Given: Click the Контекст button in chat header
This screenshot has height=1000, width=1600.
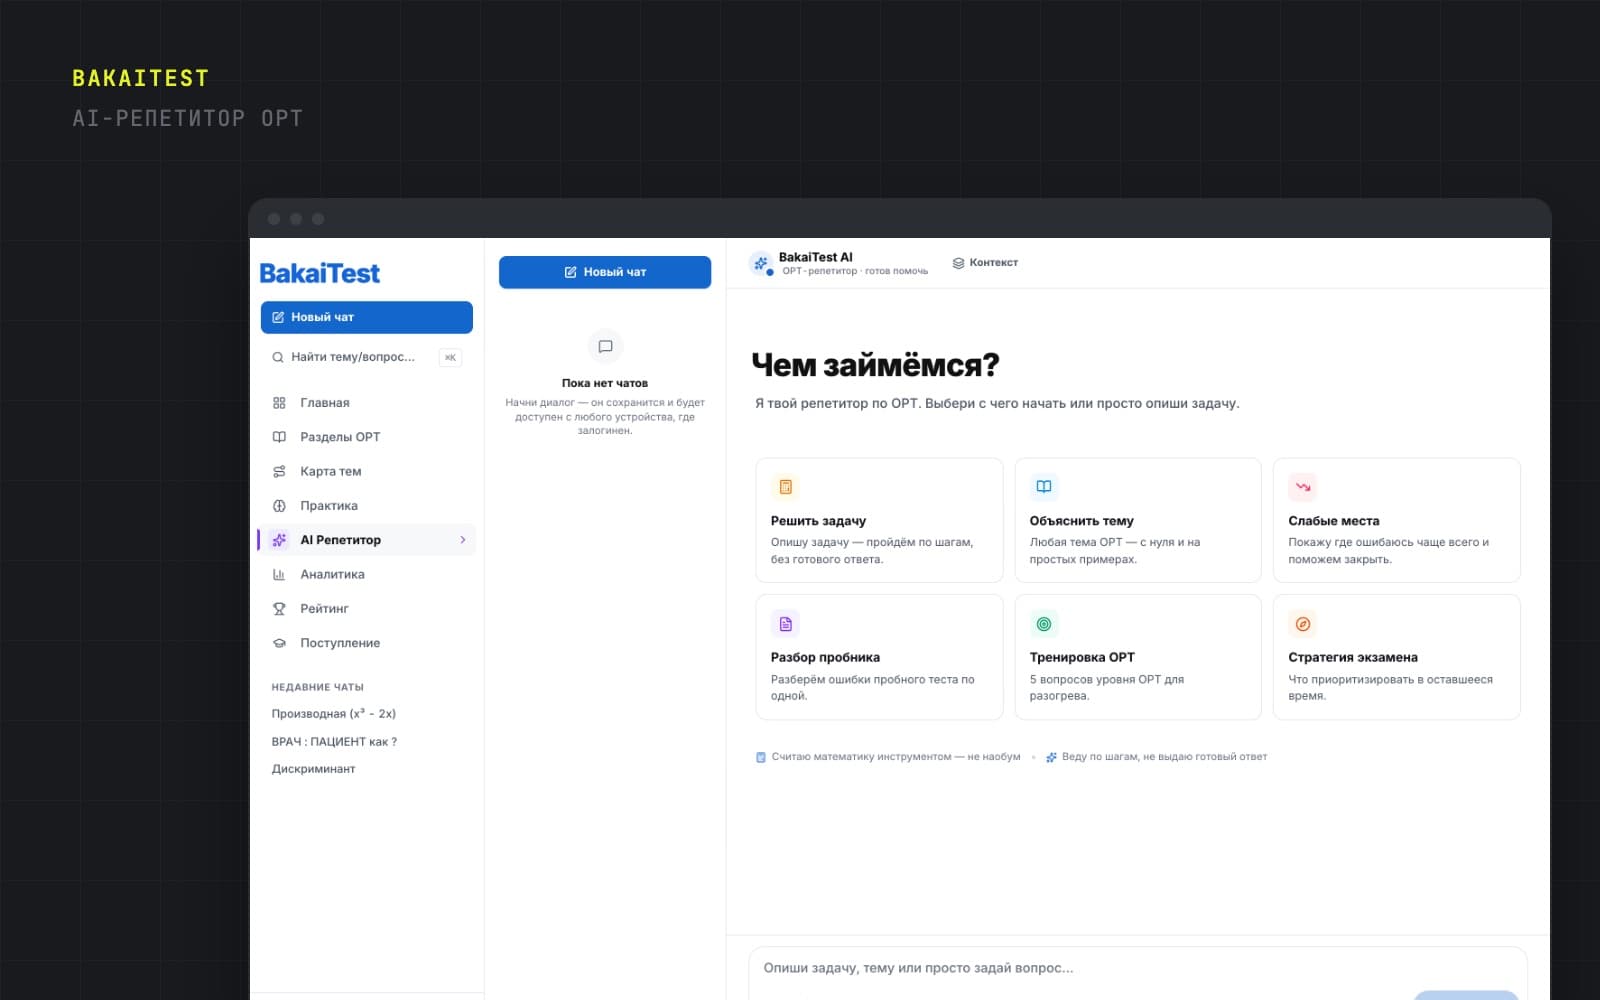Looking at the screenshot, I should pos(985,263).
